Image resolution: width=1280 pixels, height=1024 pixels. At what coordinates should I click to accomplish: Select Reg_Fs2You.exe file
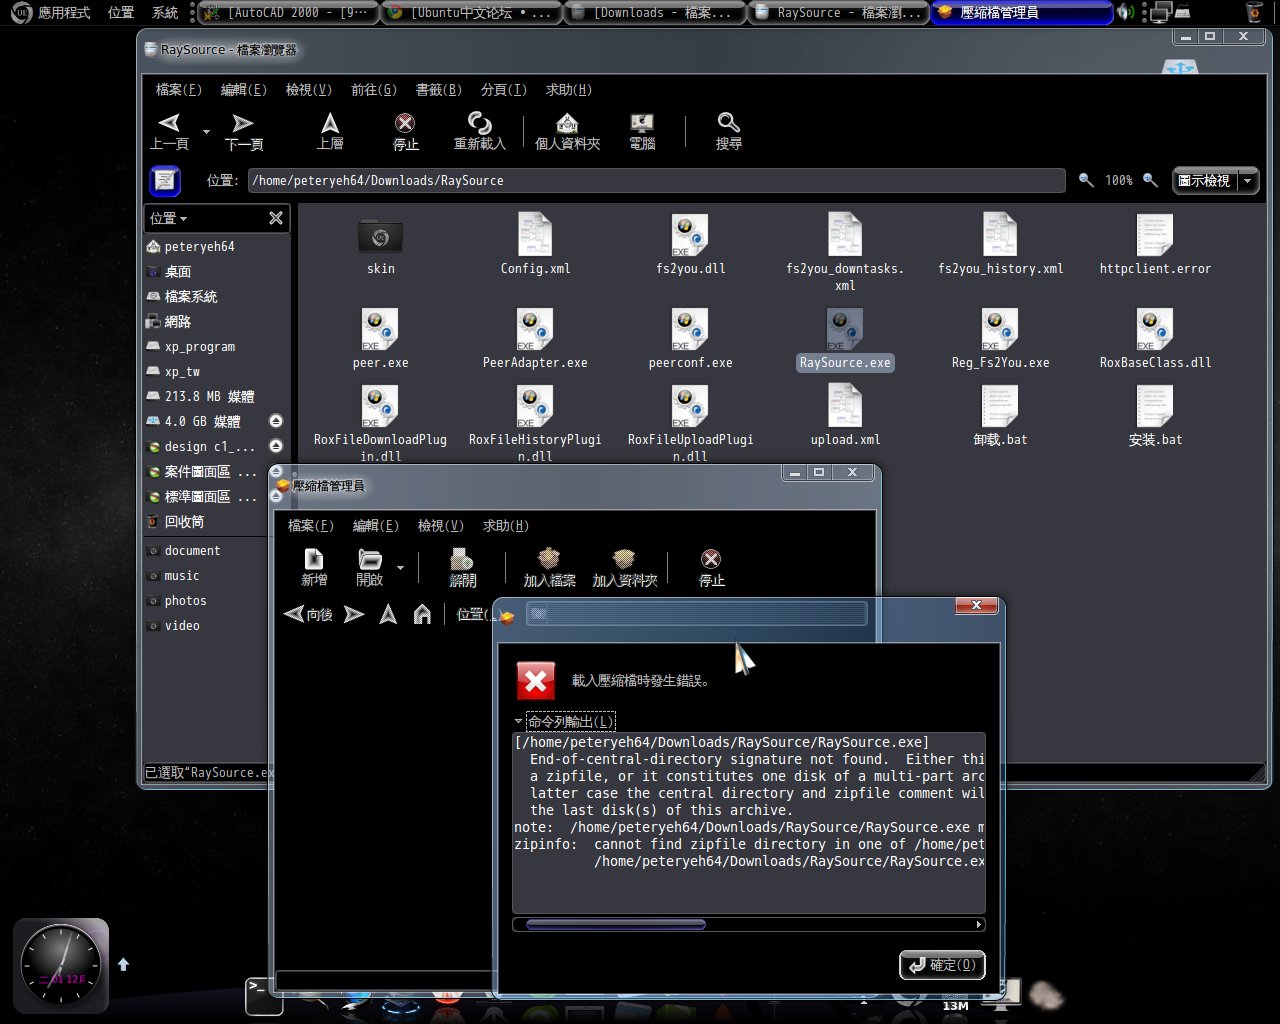coord(1000,340)
